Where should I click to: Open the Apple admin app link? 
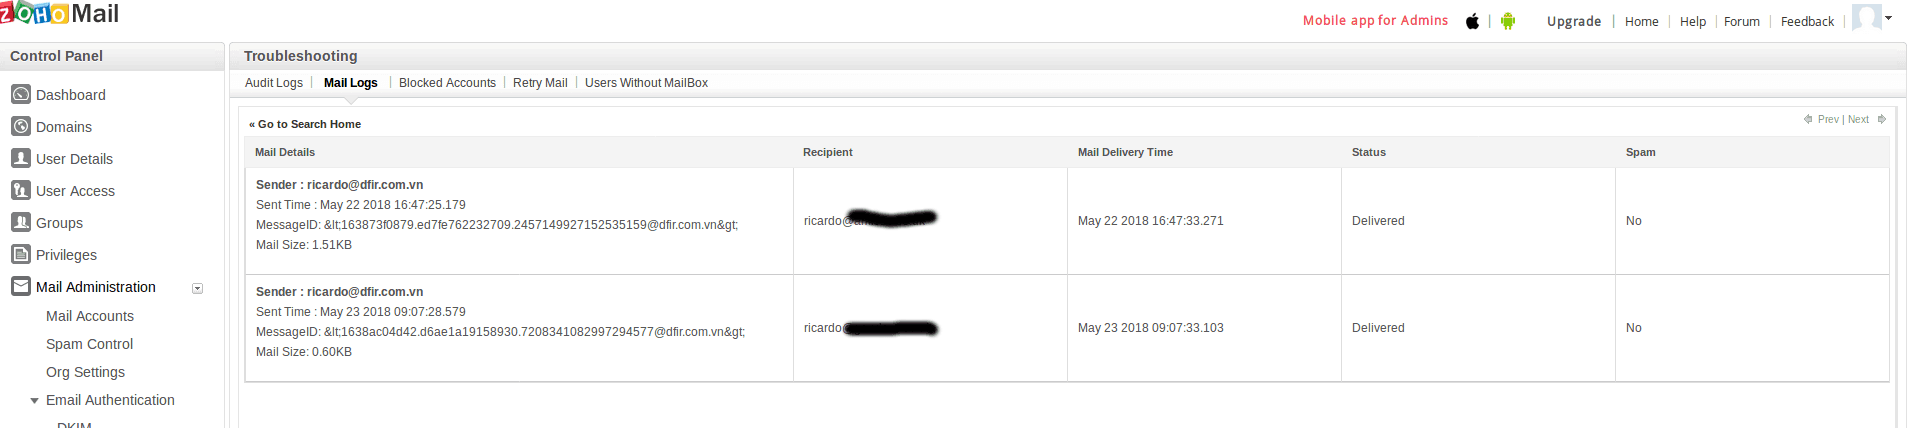tap(1472, 21)
